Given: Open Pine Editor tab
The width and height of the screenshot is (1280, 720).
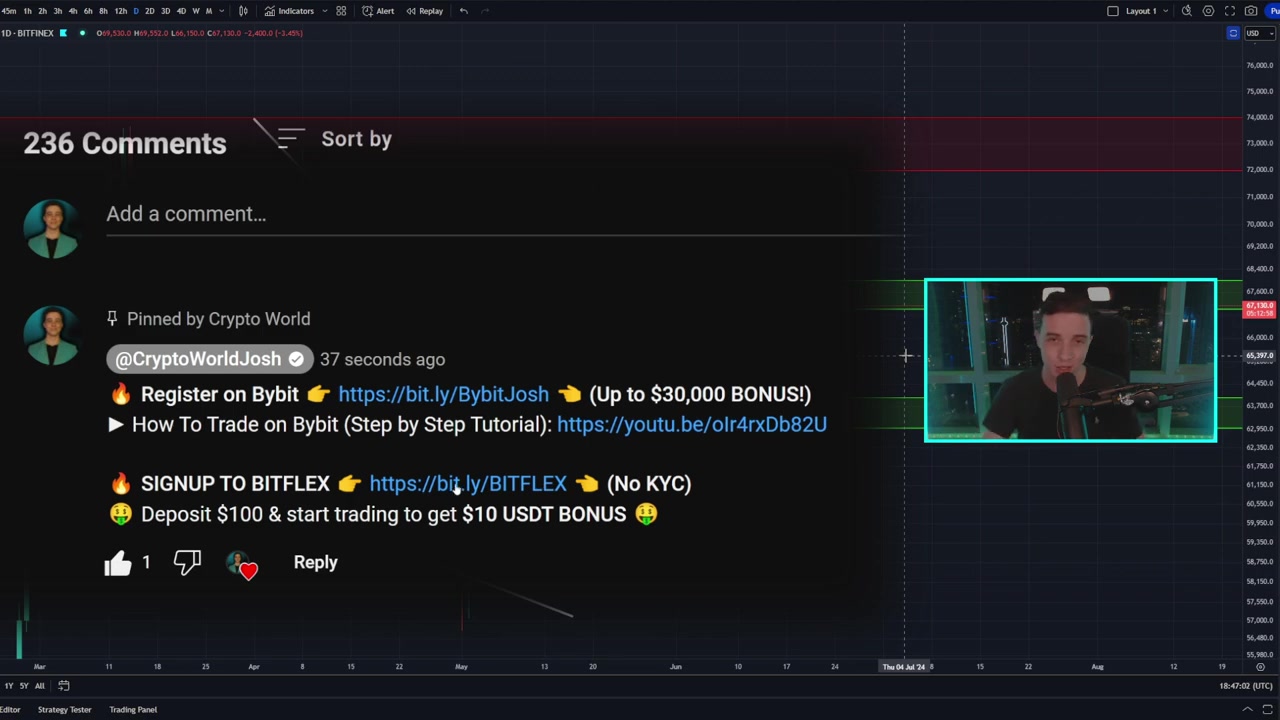Looking at the screenshot, I should click(x=9, y=710).
